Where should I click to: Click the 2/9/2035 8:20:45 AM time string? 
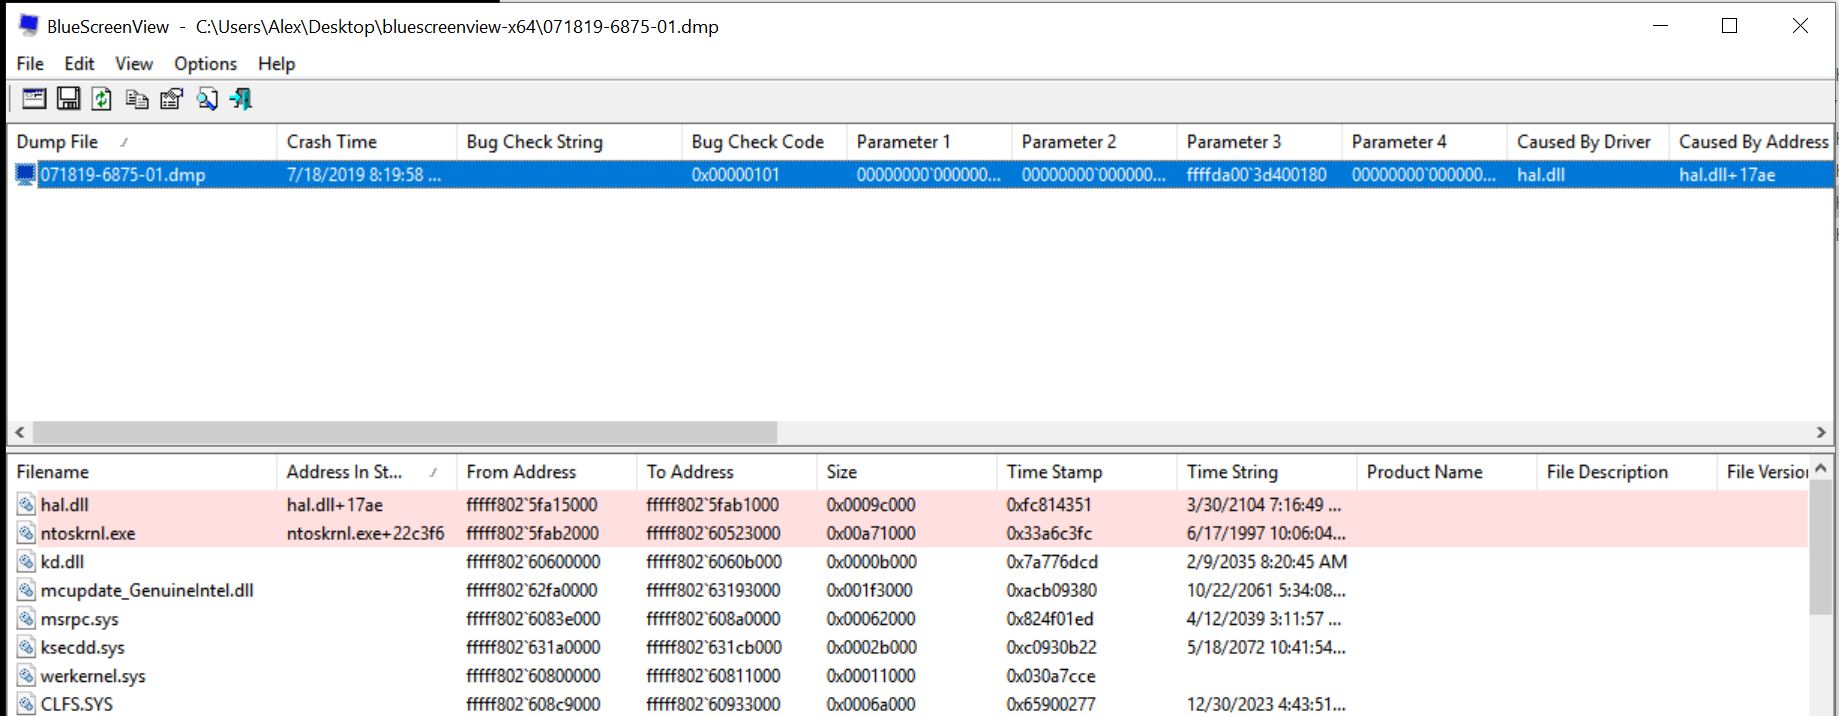click(1267, 562)
